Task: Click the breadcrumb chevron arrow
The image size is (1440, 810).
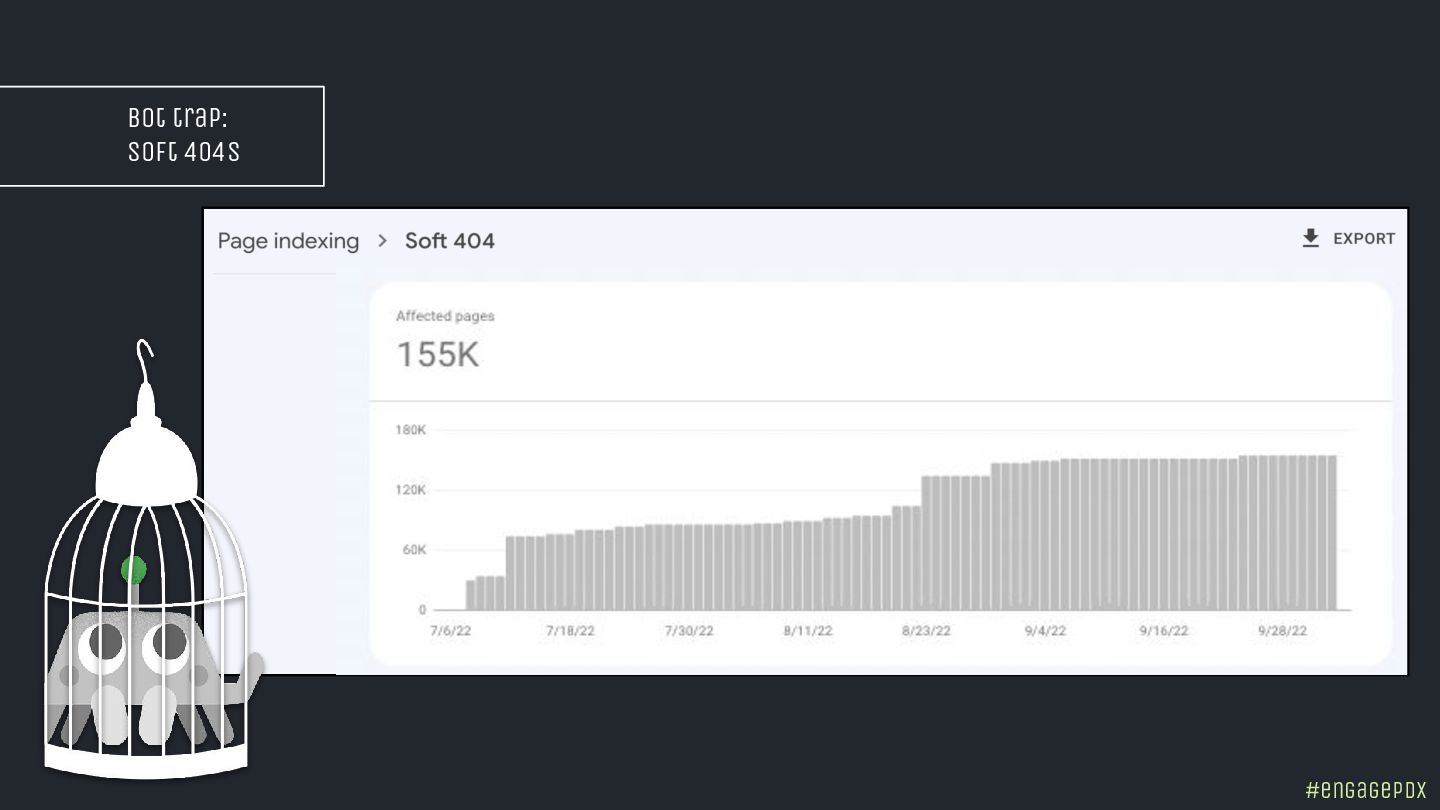Action: [382, 241]
